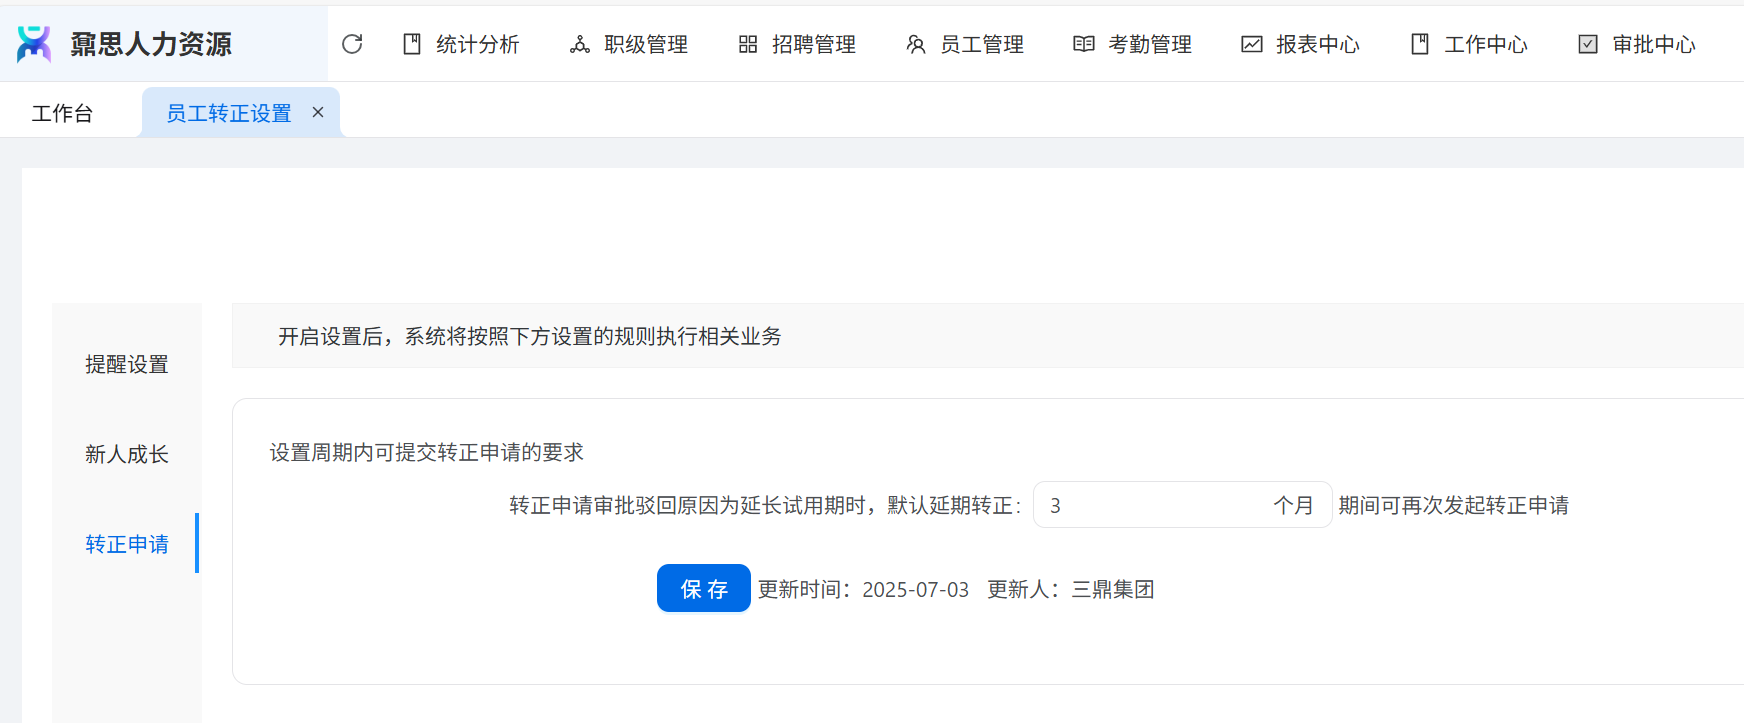
Task: Click the 工作中心 document icon
Action: 1420,44
